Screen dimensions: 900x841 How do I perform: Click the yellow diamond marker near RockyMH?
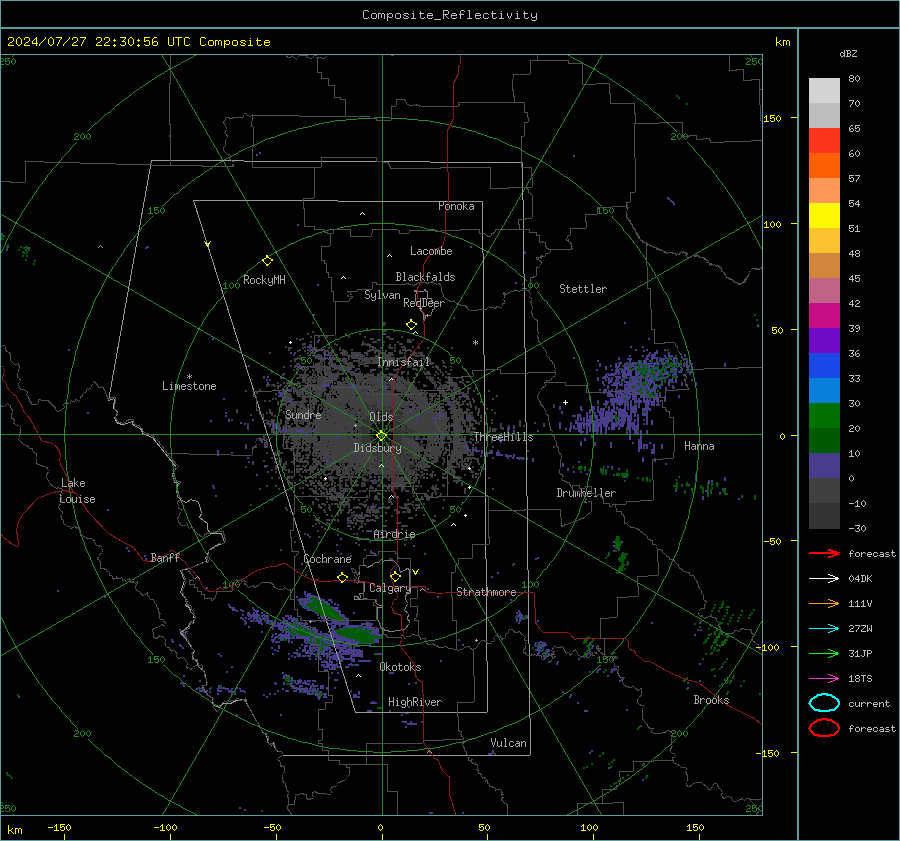[267, 261]
